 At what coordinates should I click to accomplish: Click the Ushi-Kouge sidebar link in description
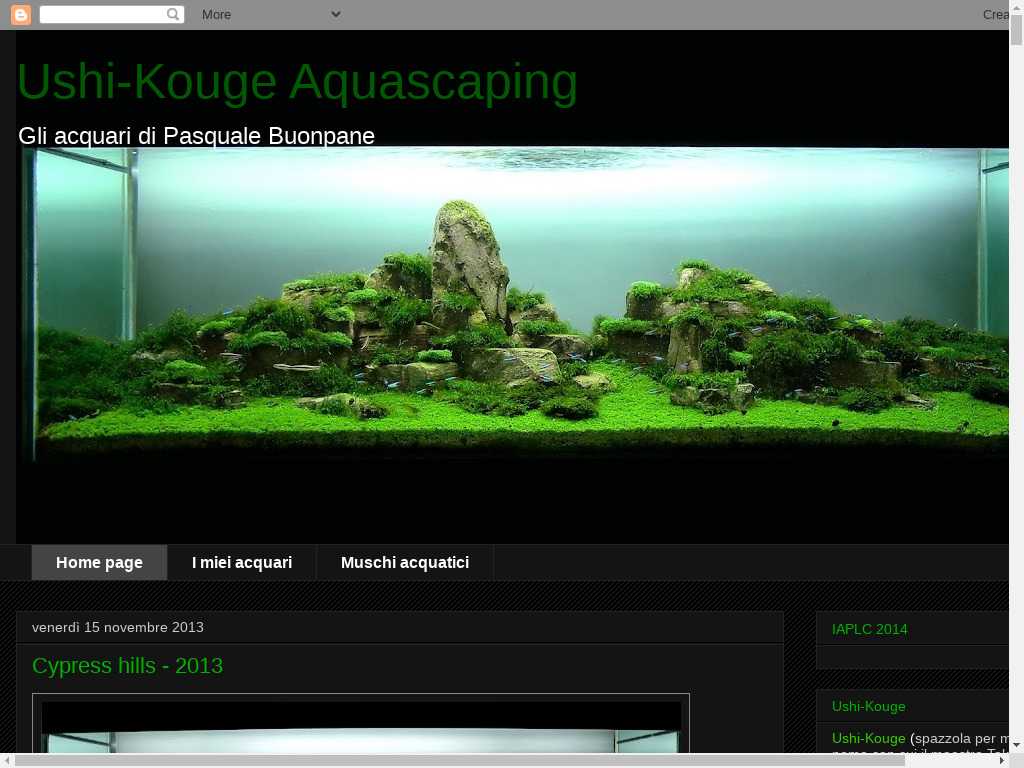pyautogui.click(x=868, y=739)
